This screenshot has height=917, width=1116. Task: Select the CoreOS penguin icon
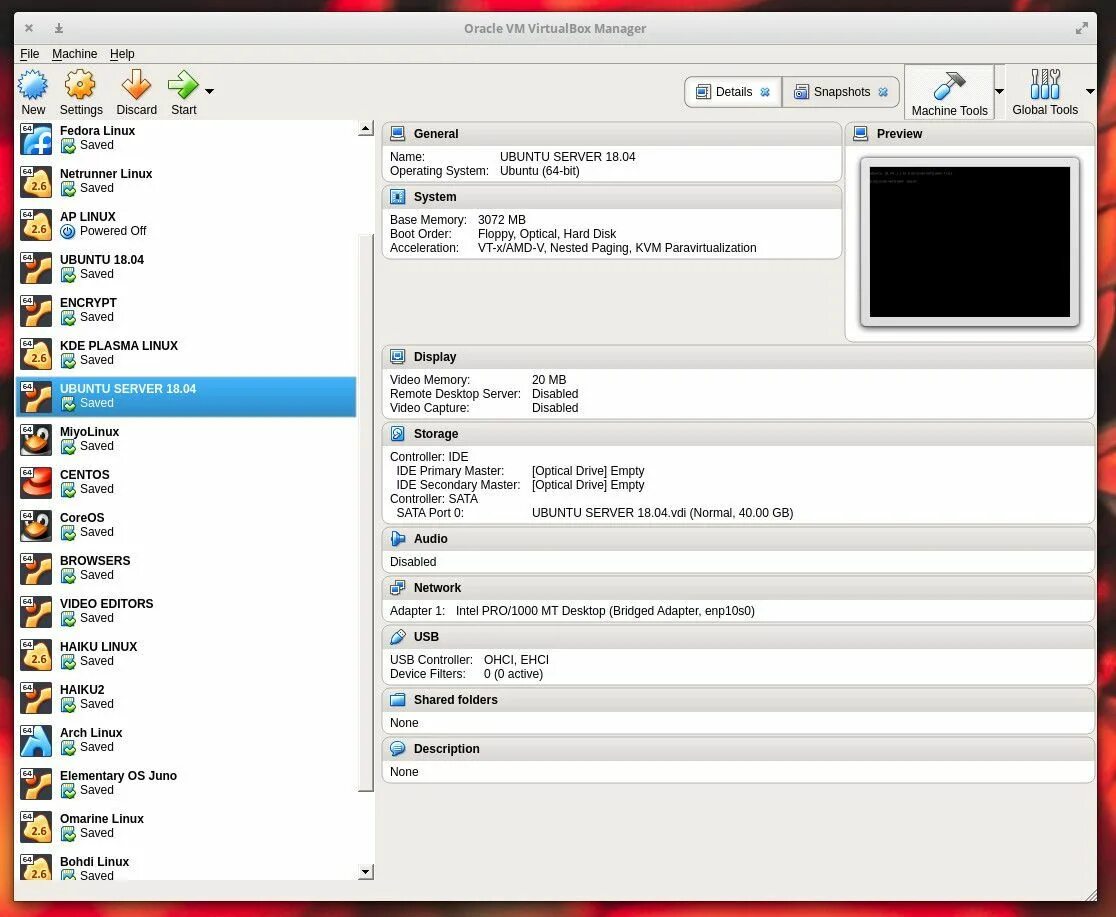click(36, 525)
